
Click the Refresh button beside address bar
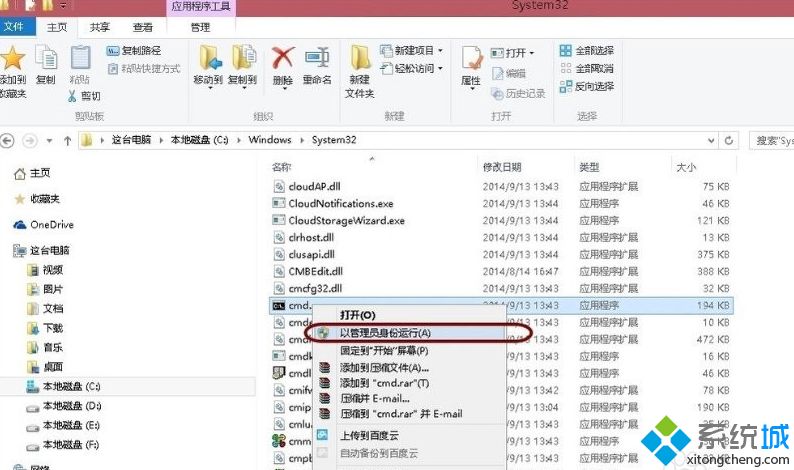pos(729,140)
